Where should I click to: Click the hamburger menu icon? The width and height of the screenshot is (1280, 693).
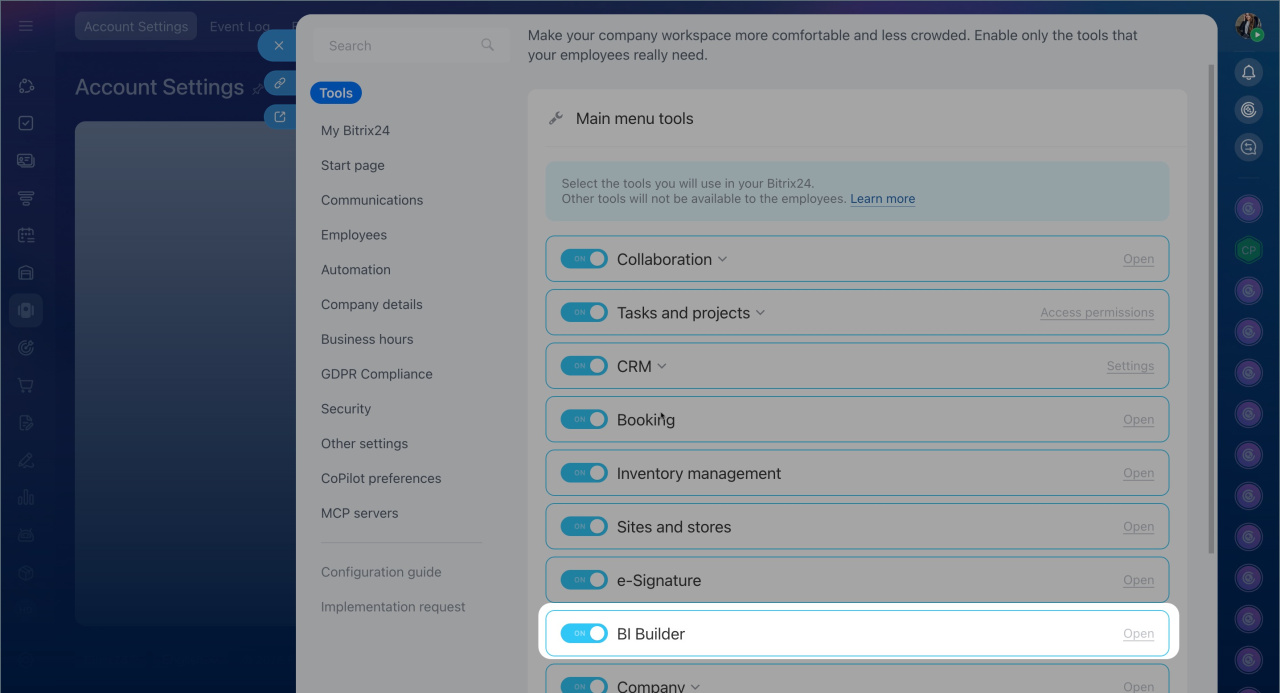click(26, 26)
